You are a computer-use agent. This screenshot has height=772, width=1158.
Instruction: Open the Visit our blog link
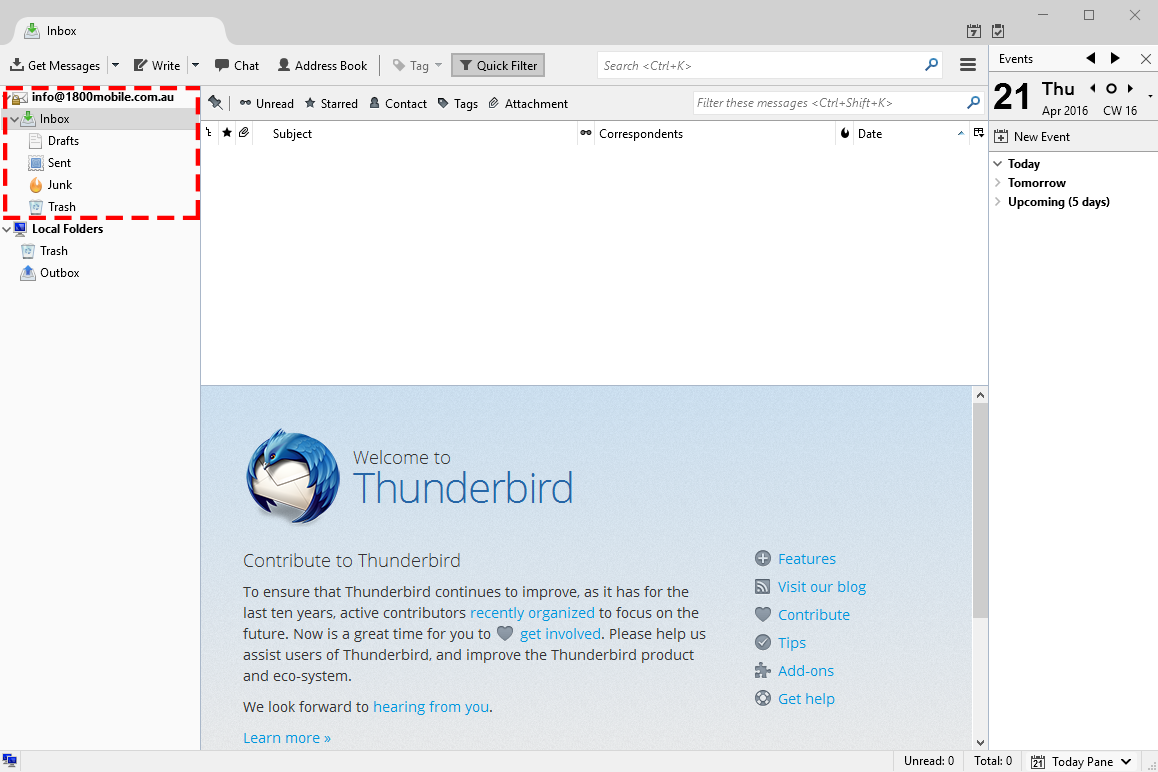pyautogui.click(x=822, y=587)
